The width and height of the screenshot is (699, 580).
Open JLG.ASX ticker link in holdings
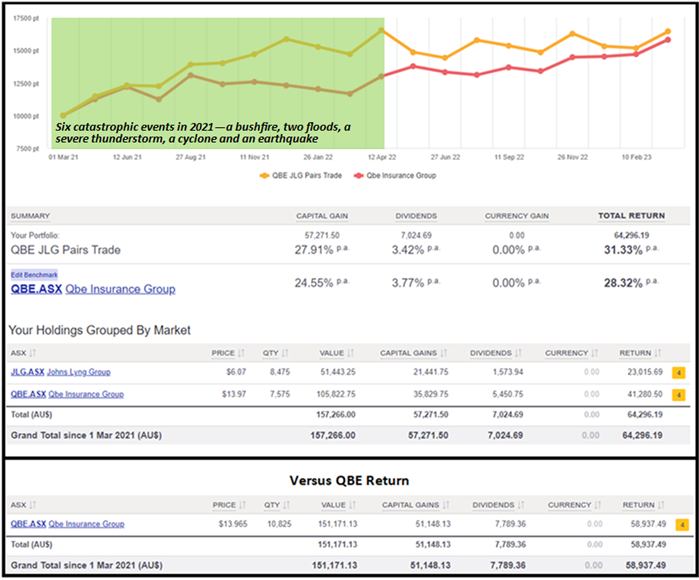coord(27,371)
